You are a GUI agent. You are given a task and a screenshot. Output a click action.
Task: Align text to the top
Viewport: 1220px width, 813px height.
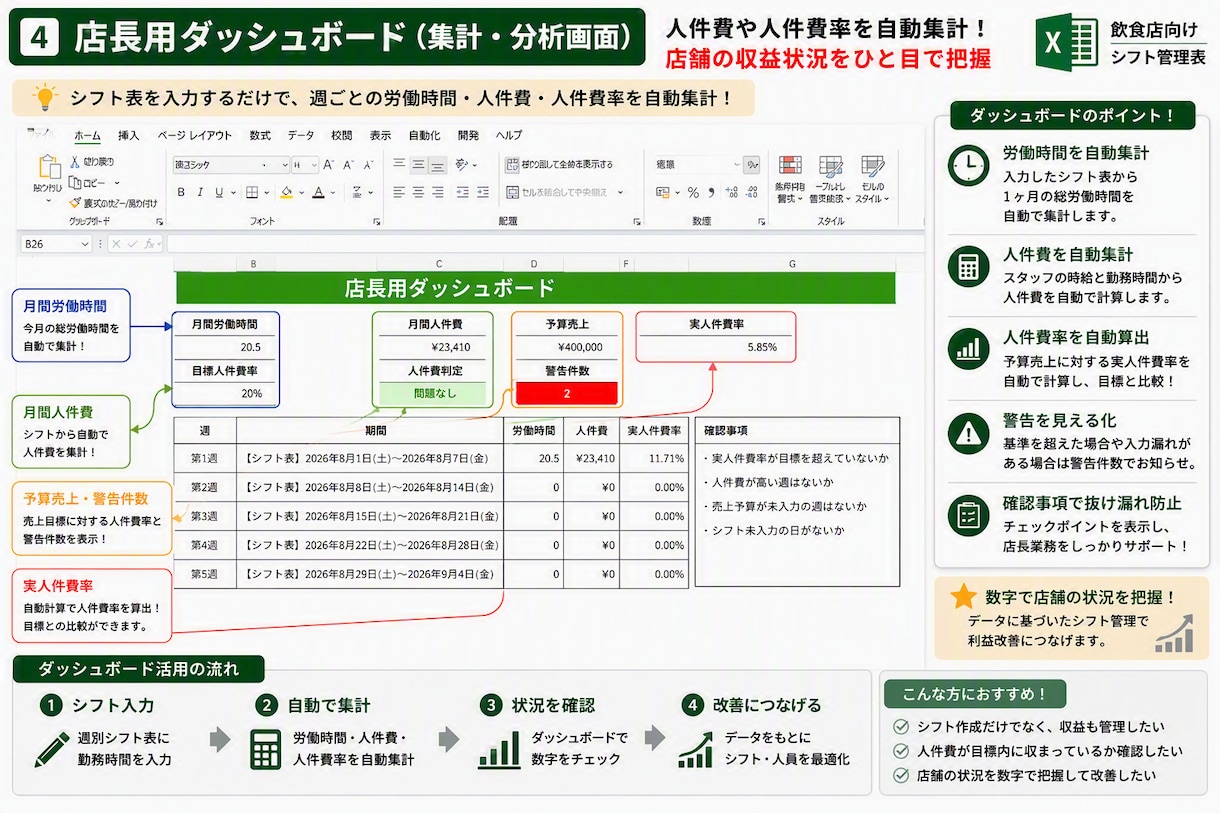coord(398,164)
